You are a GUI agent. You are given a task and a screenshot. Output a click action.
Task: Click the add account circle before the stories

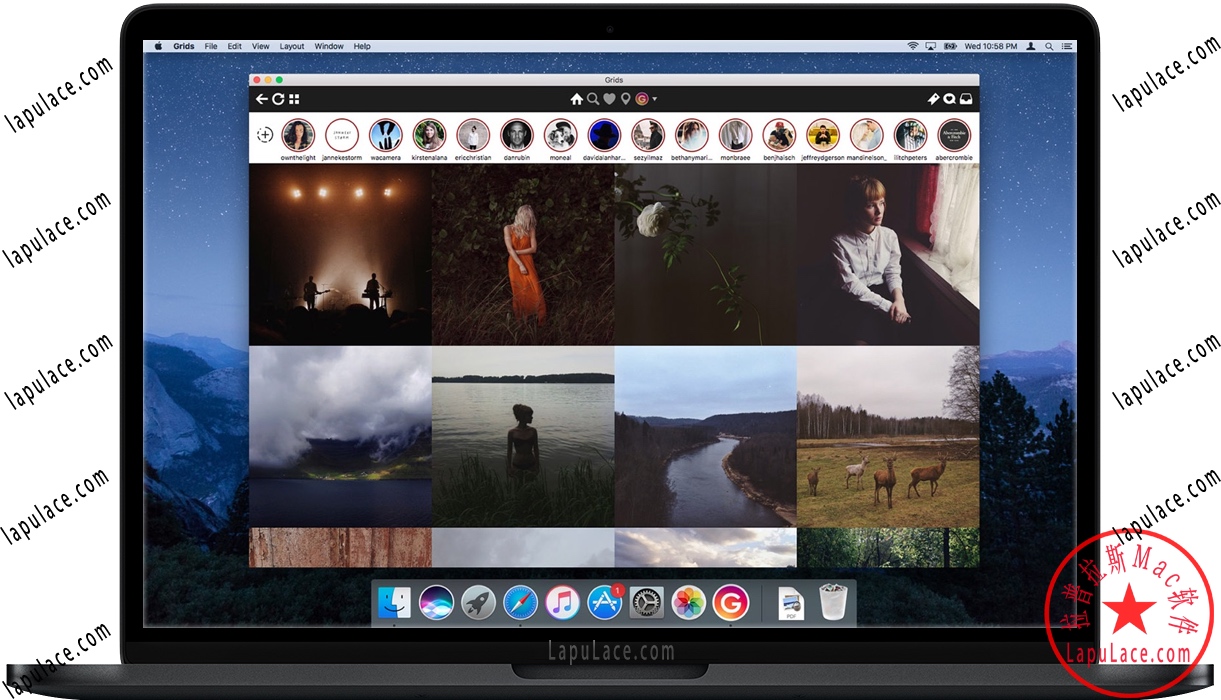click(x=267, y=134)
